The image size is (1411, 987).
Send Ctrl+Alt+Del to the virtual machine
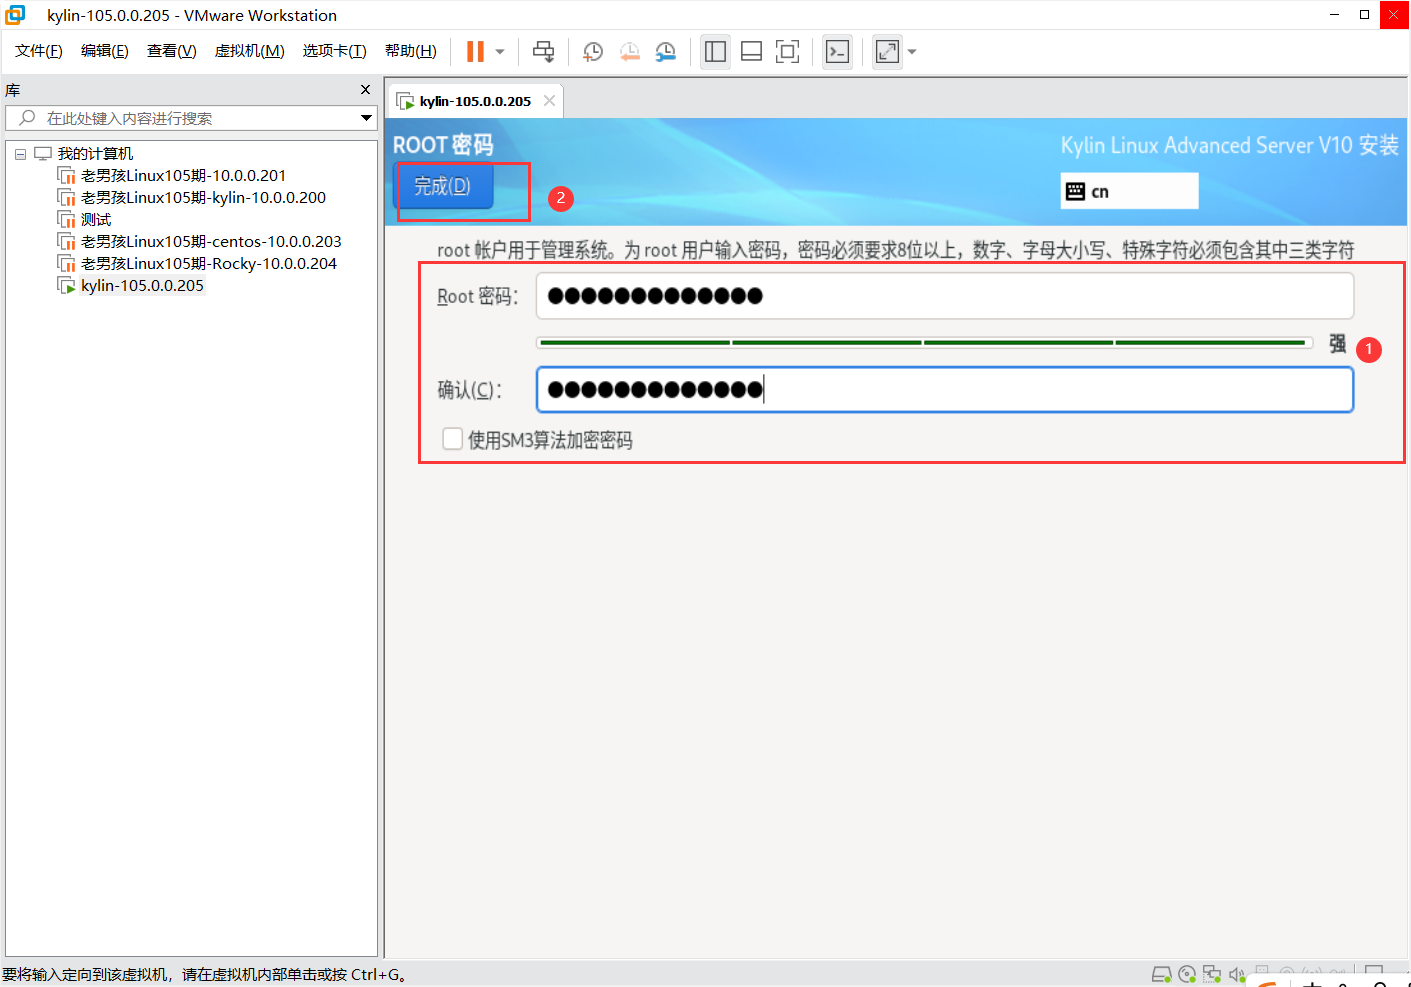543,52
